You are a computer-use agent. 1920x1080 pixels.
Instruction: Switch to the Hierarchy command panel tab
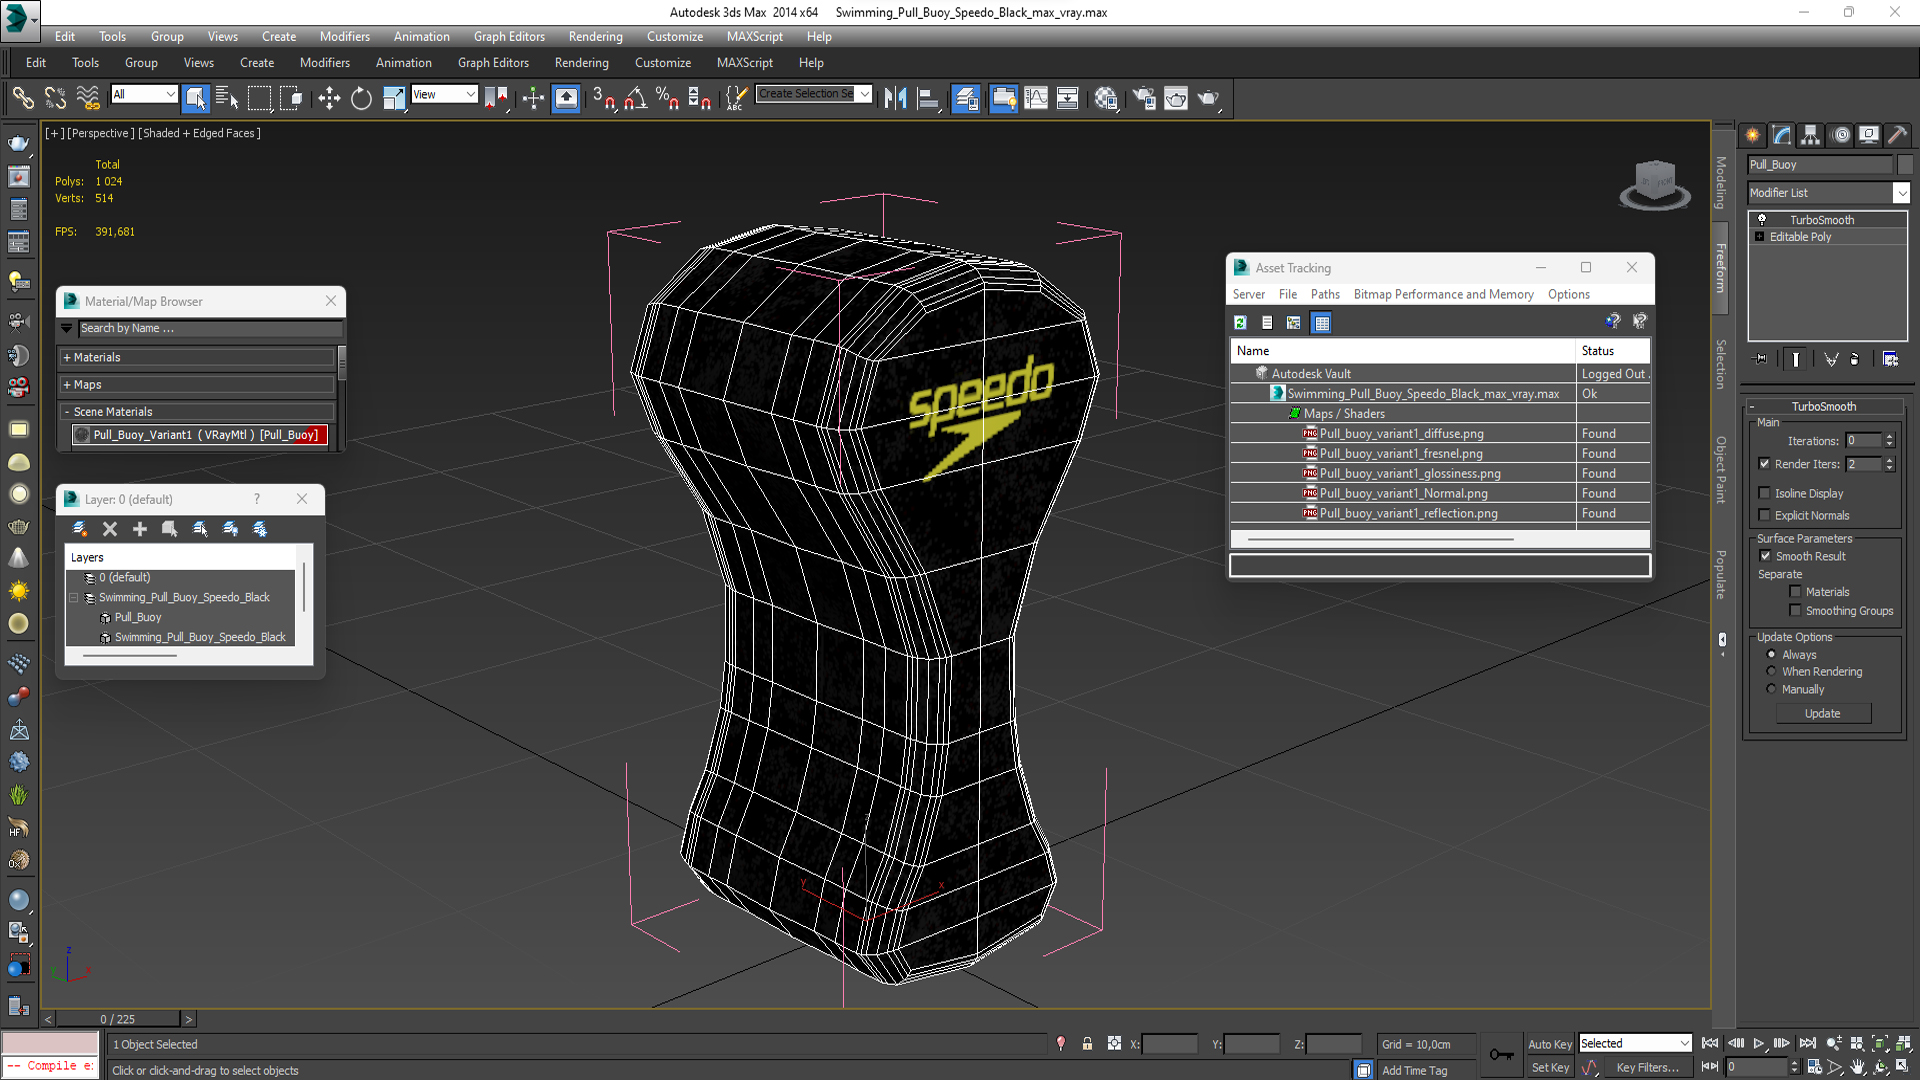[1811, 135]
